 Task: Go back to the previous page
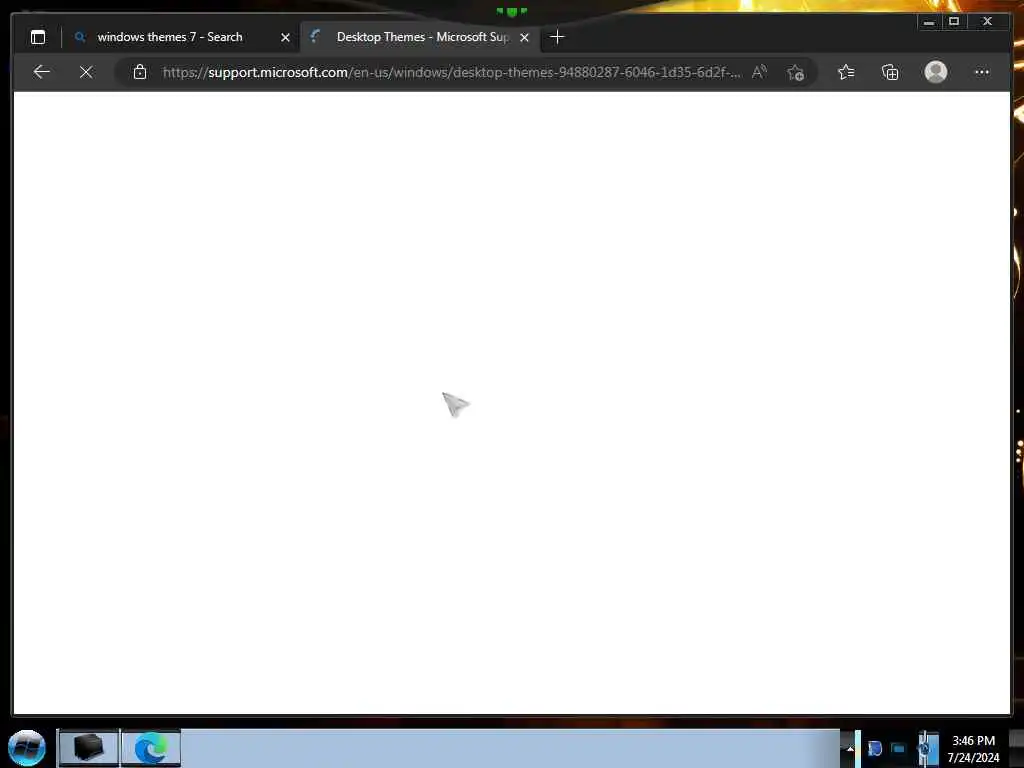[41, 72]
